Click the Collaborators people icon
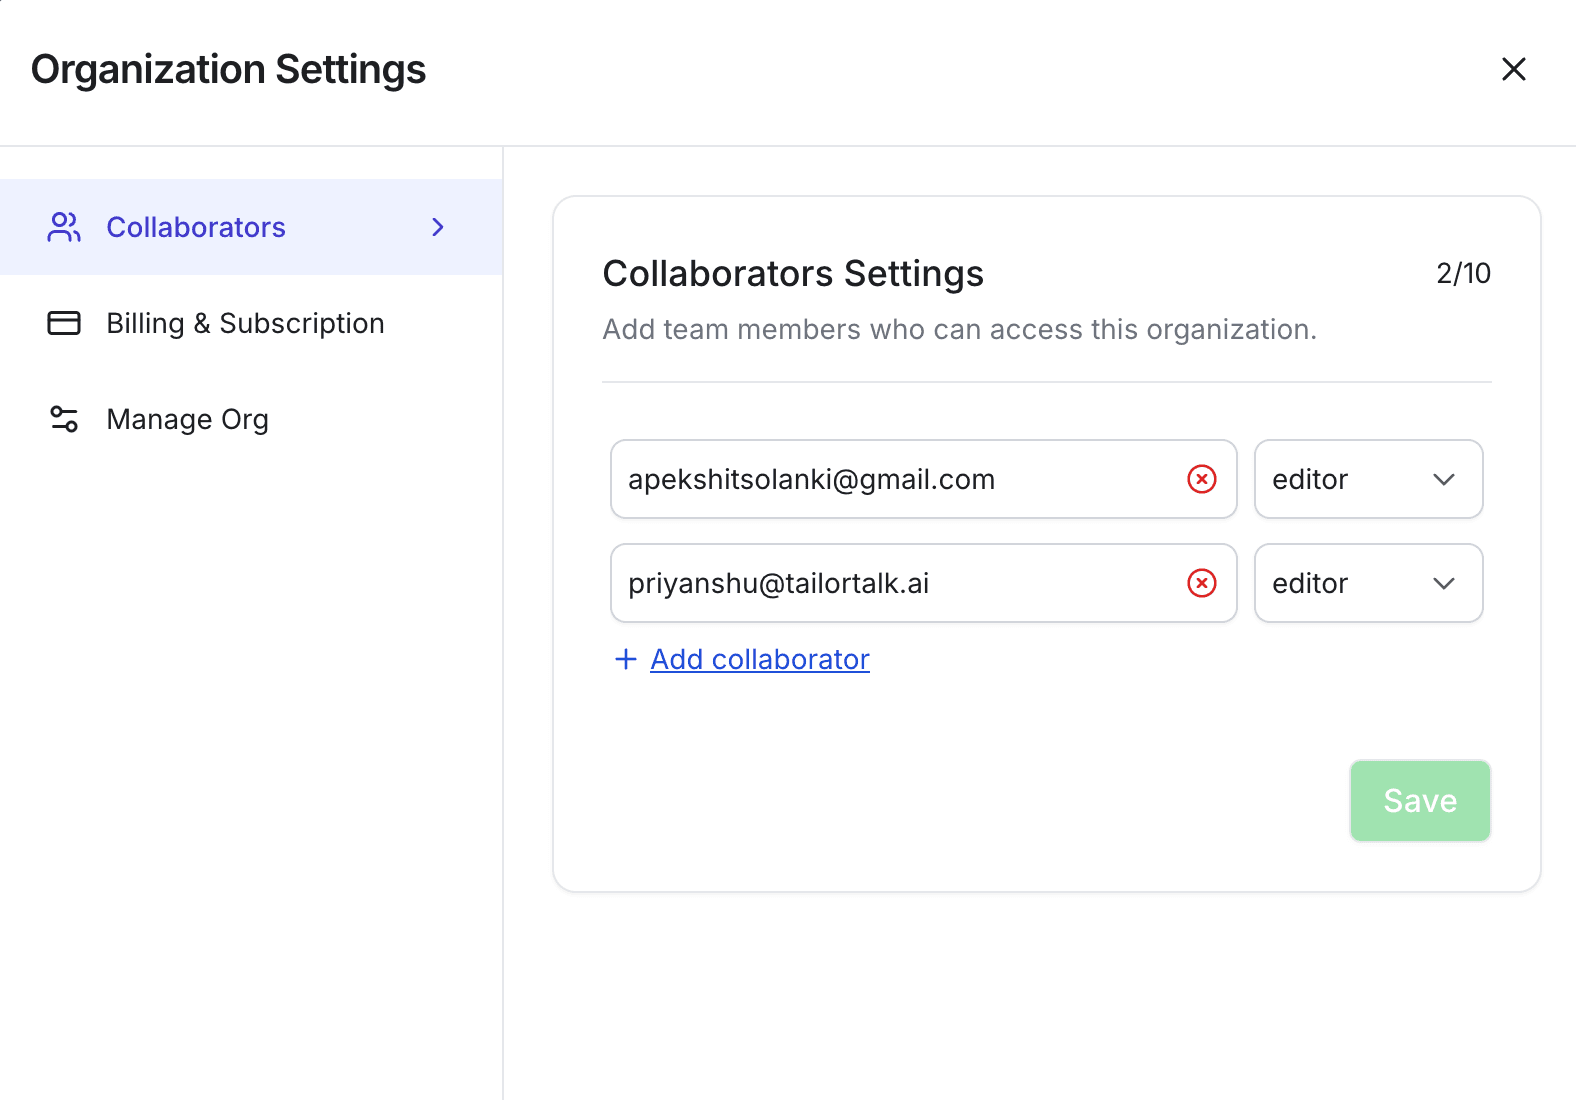Screen dimensions: 1576x1100 click(x=64, y=227)
